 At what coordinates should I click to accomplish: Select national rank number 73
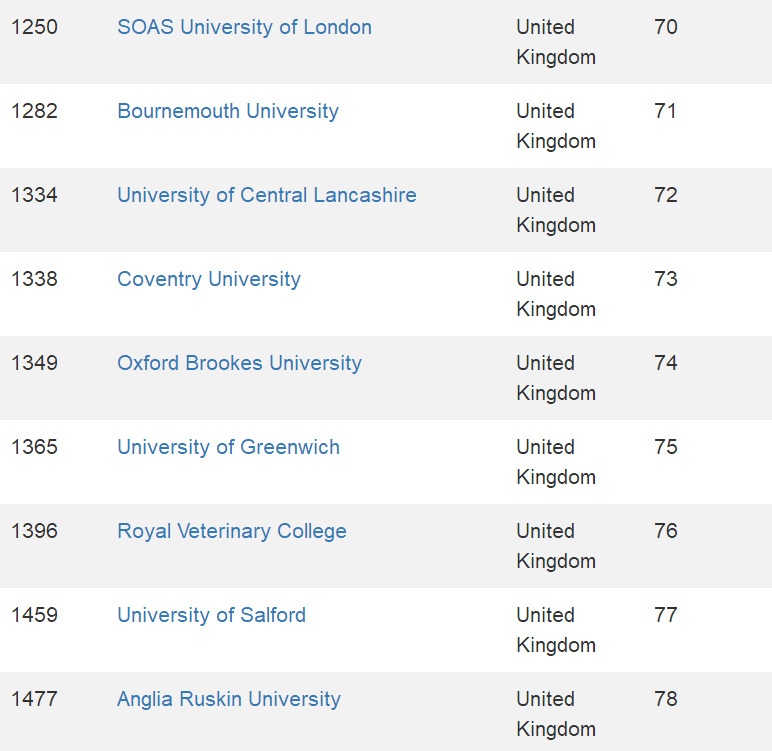pyautogui.click(x=666, y=279)
